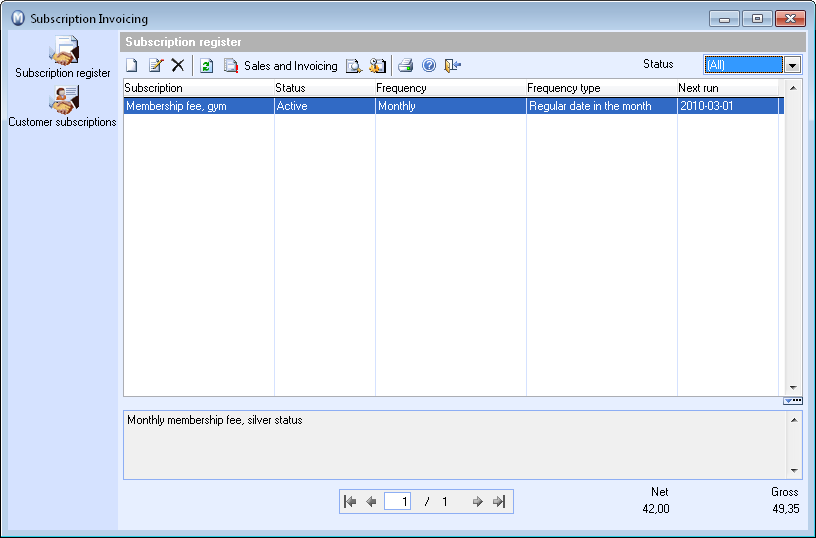Viewport: 816px width, 538px height.
Task: Delete the selected subscription with X icon
Action: click(178, 66)
